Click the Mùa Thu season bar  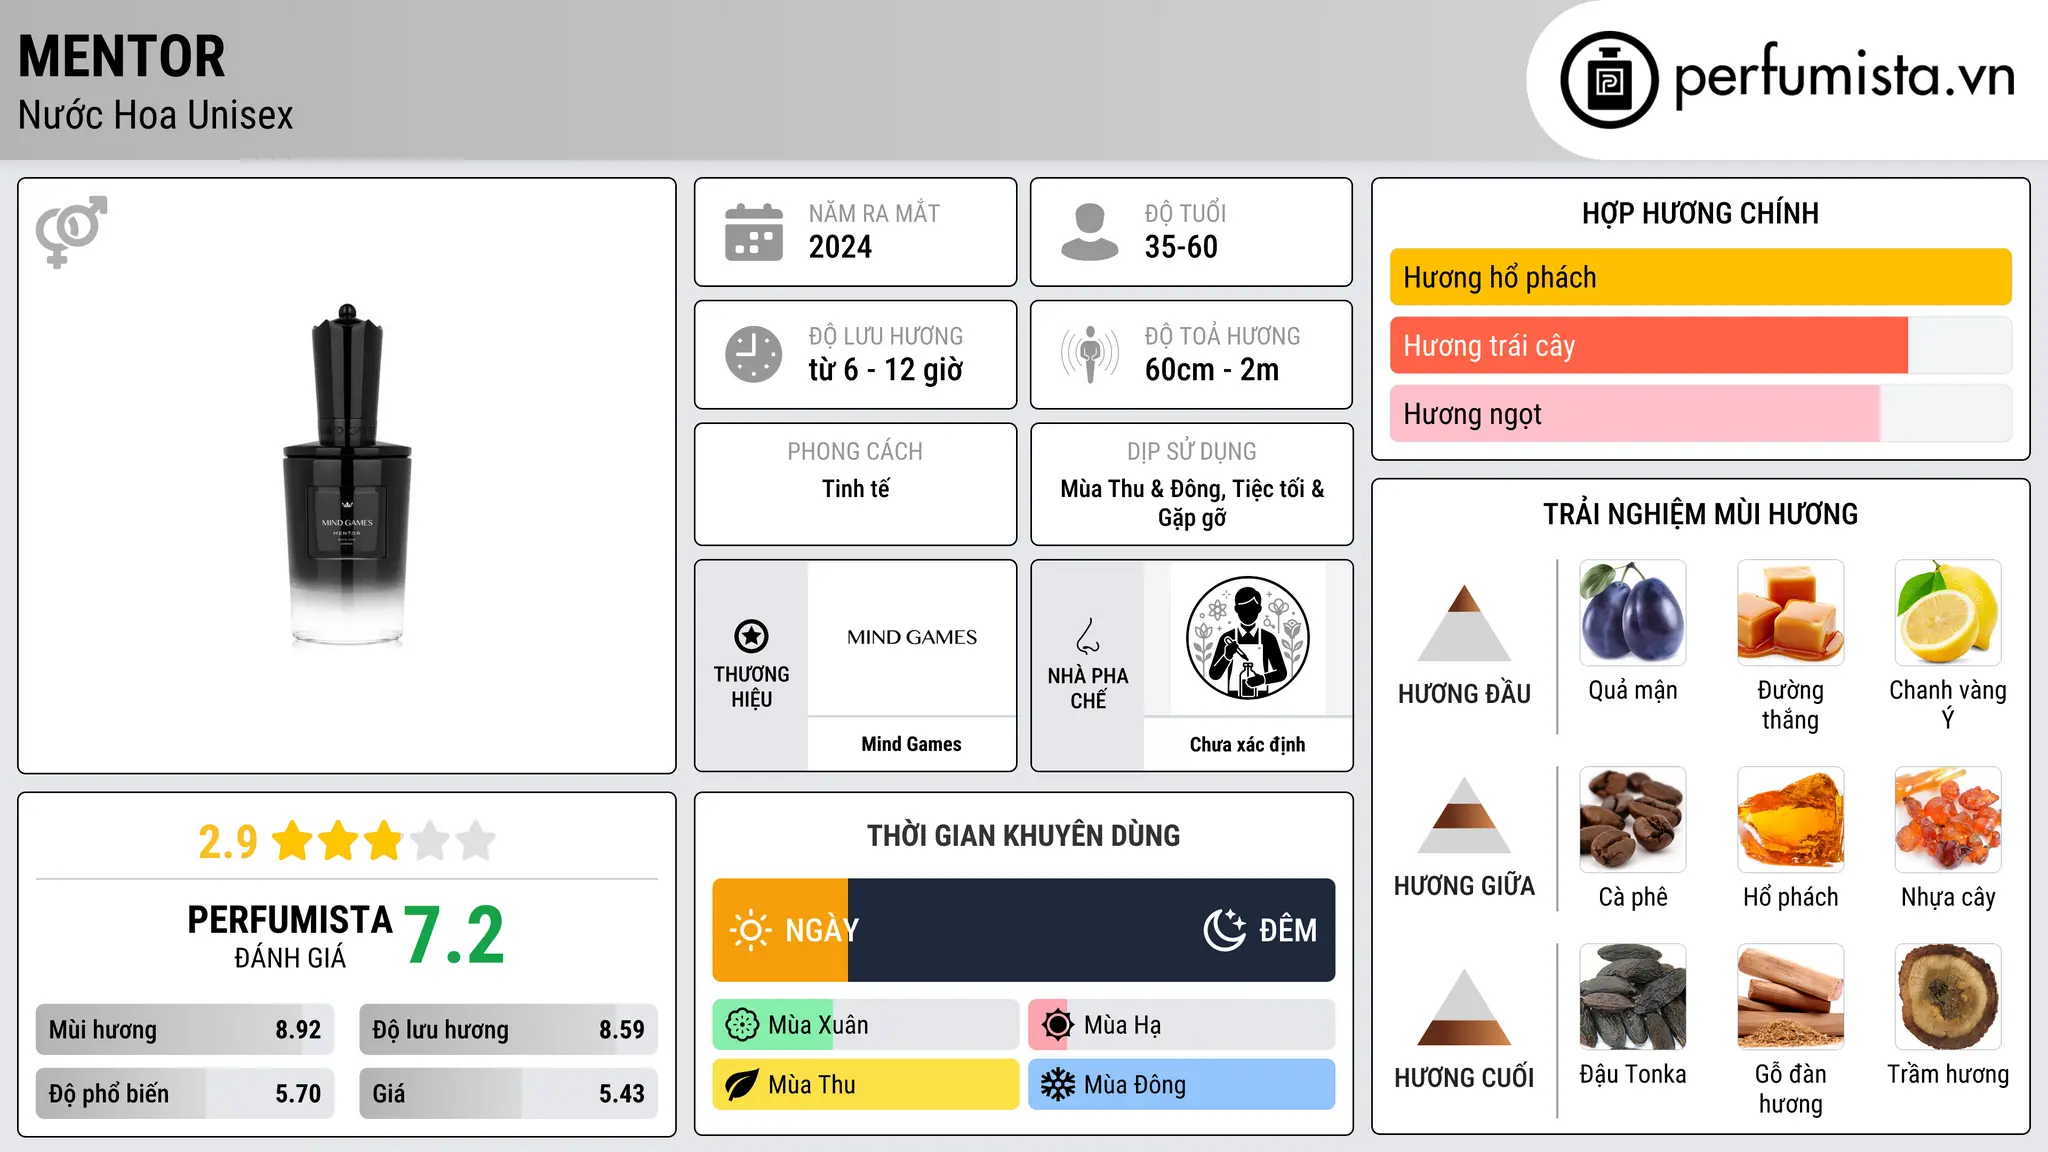866,1085
